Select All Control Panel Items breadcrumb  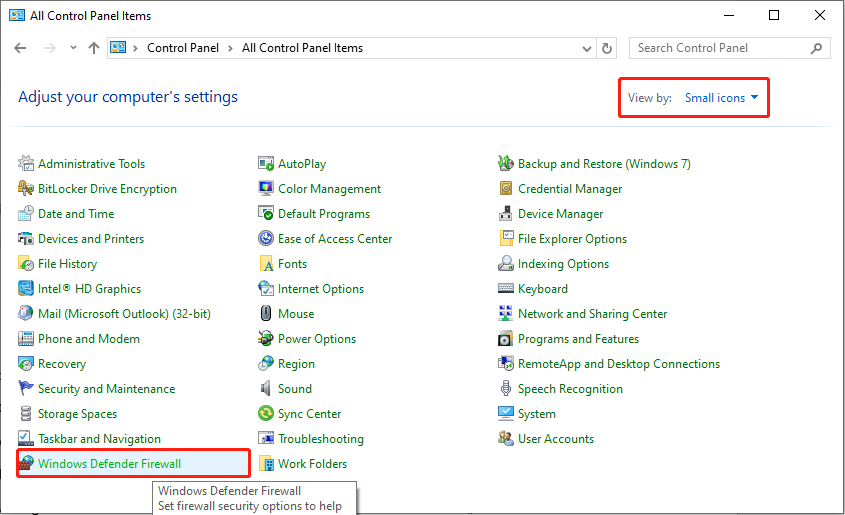click(x=302, y=48)
